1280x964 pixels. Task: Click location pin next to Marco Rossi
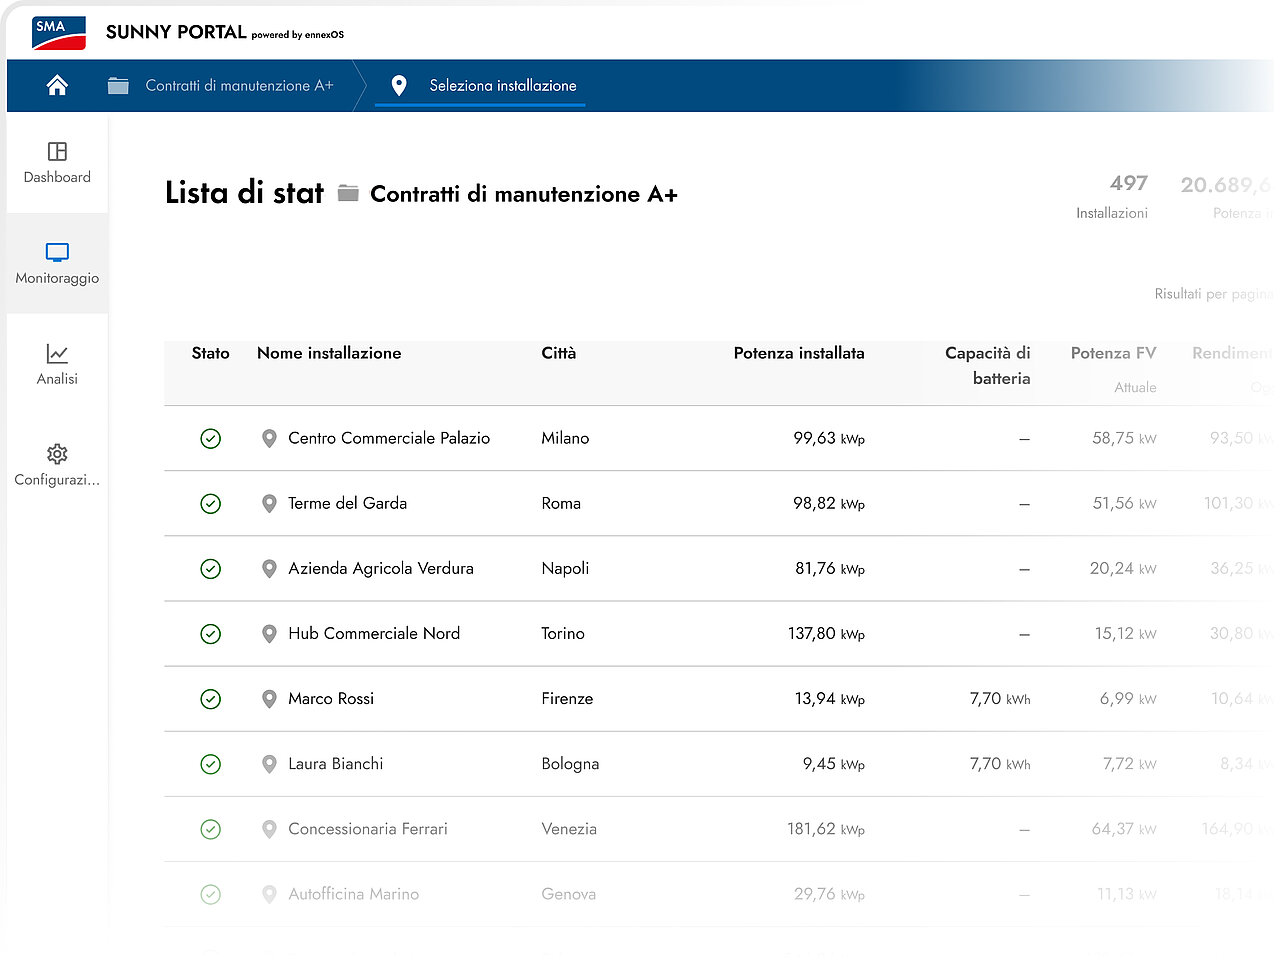click(269, 699)
